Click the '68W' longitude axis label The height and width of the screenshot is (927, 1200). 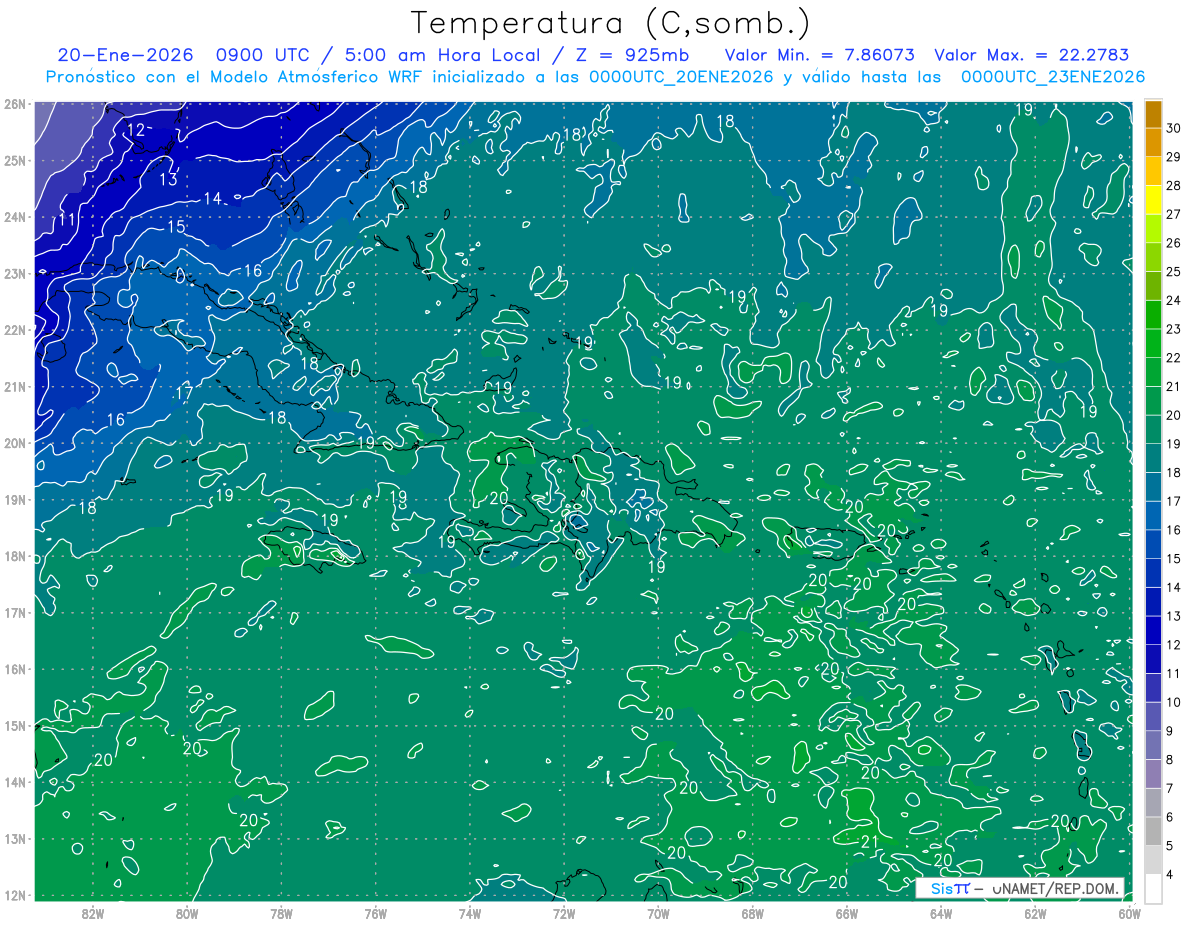coord(753,913)
